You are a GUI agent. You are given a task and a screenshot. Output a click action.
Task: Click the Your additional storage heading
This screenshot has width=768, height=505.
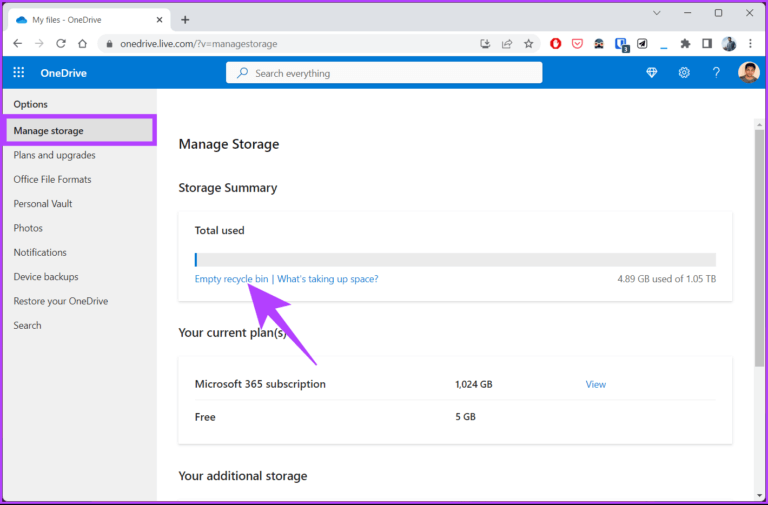tap(243, 476)
